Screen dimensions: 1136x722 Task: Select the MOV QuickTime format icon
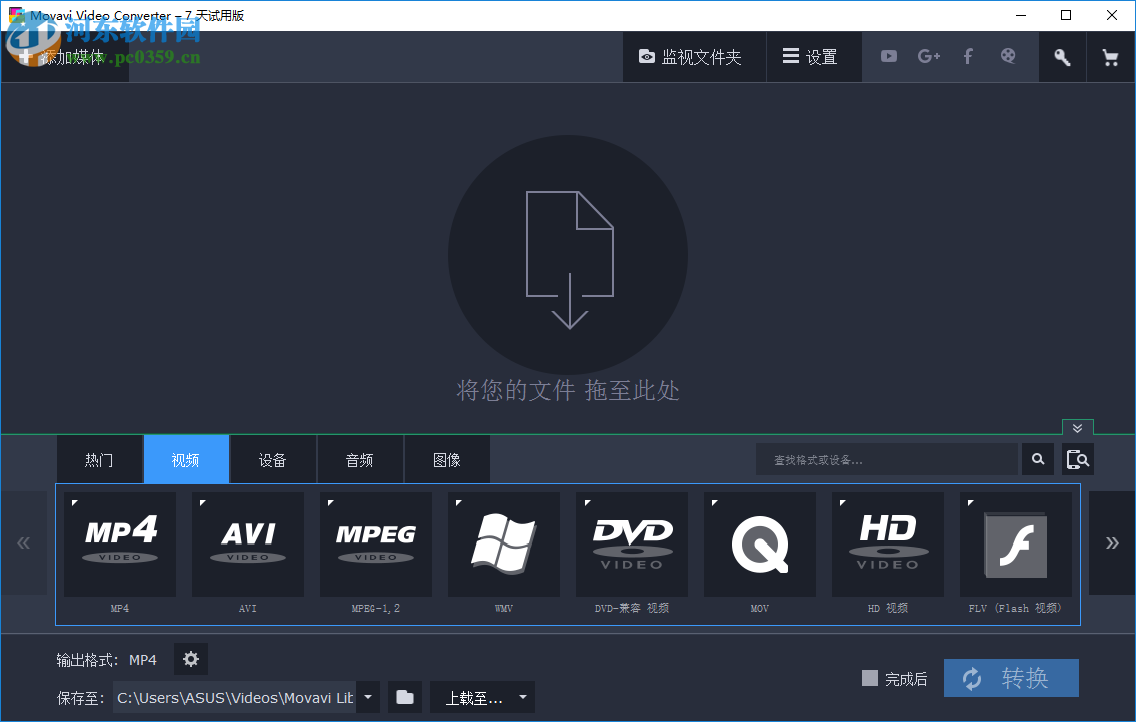point(759,543)
